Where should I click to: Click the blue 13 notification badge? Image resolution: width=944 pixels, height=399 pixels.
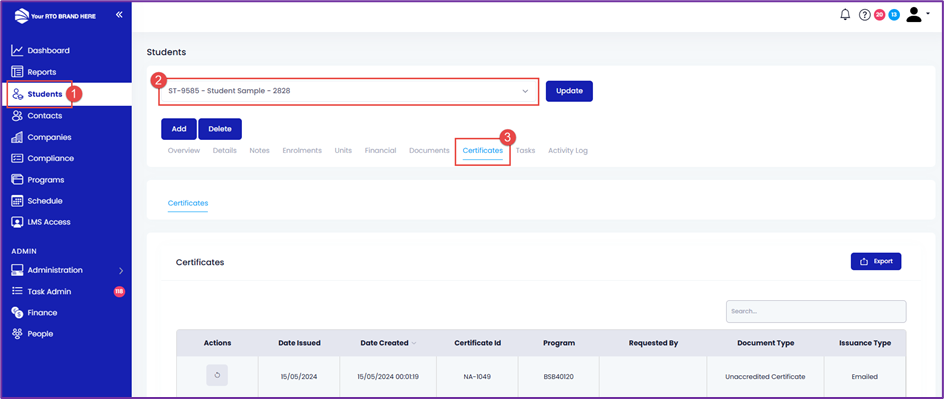pyautogui.click(x=894, y=15)
